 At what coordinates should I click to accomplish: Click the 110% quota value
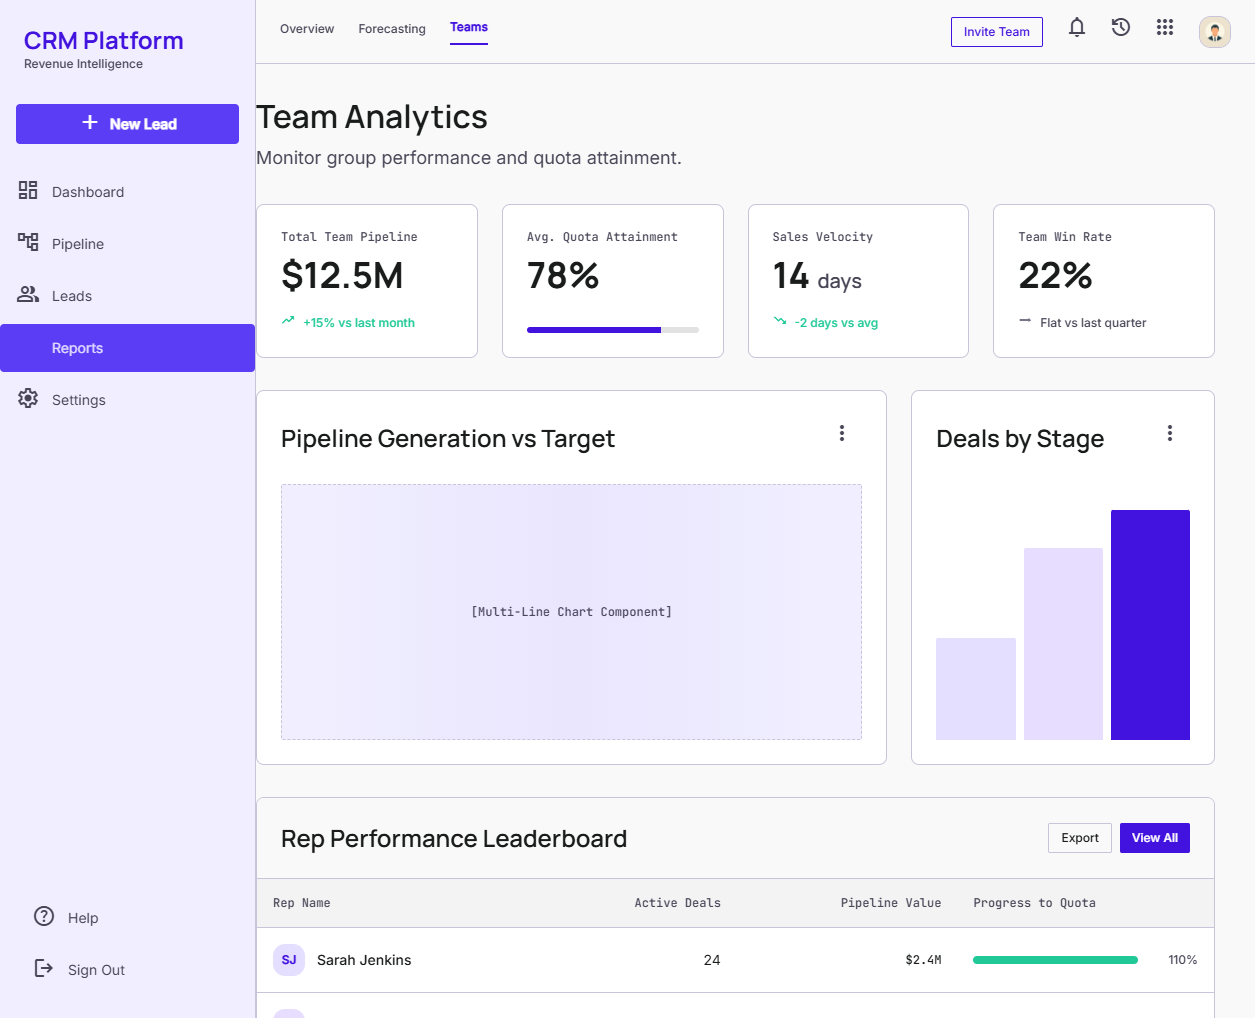click(x=1183, y=960)
